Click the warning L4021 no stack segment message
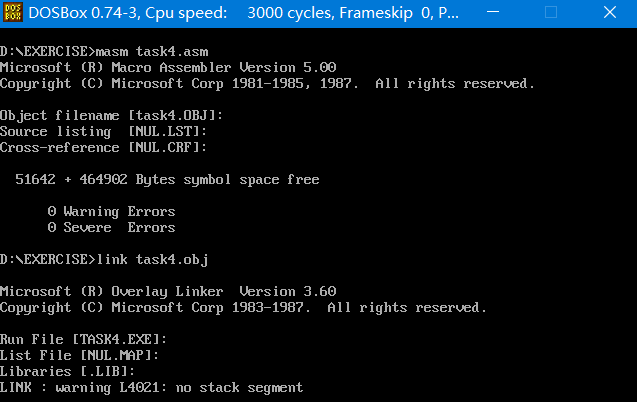The width and height of the screenshot is (637, 402). [x=151, y=387]
